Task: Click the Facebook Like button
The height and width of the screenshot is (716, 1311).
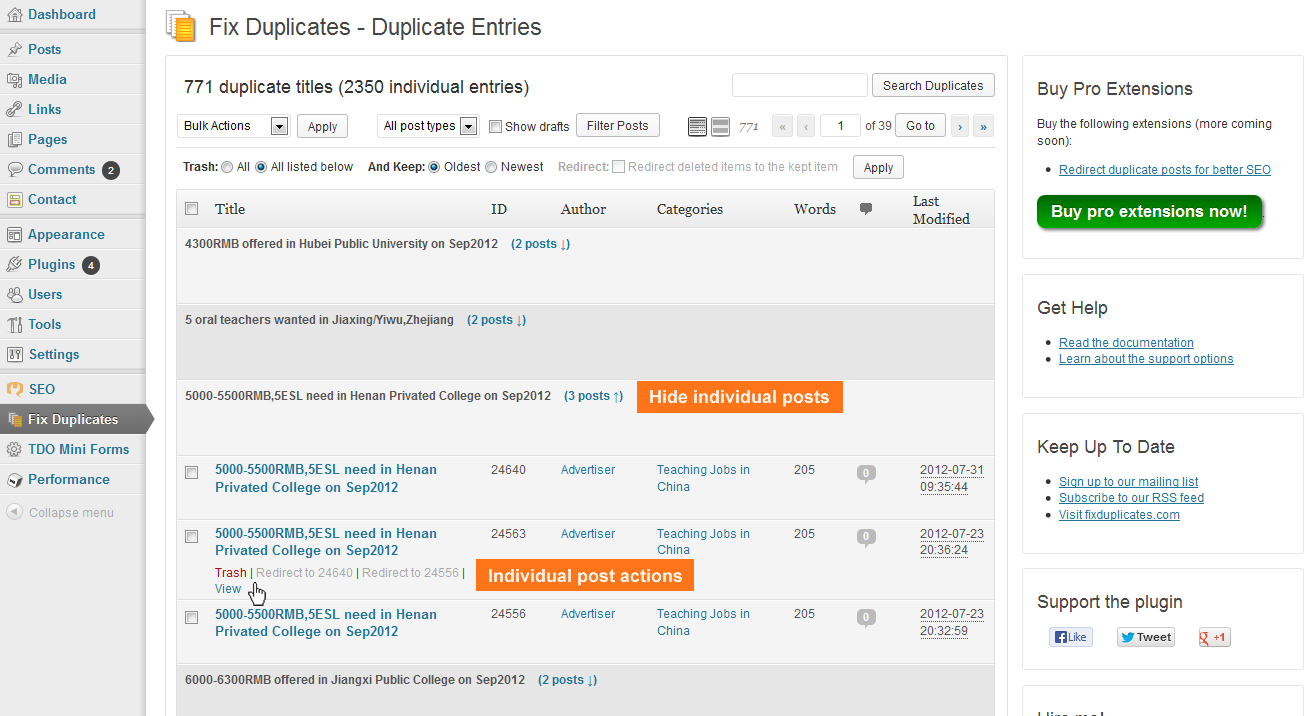Action: [x=1070, y=637]
